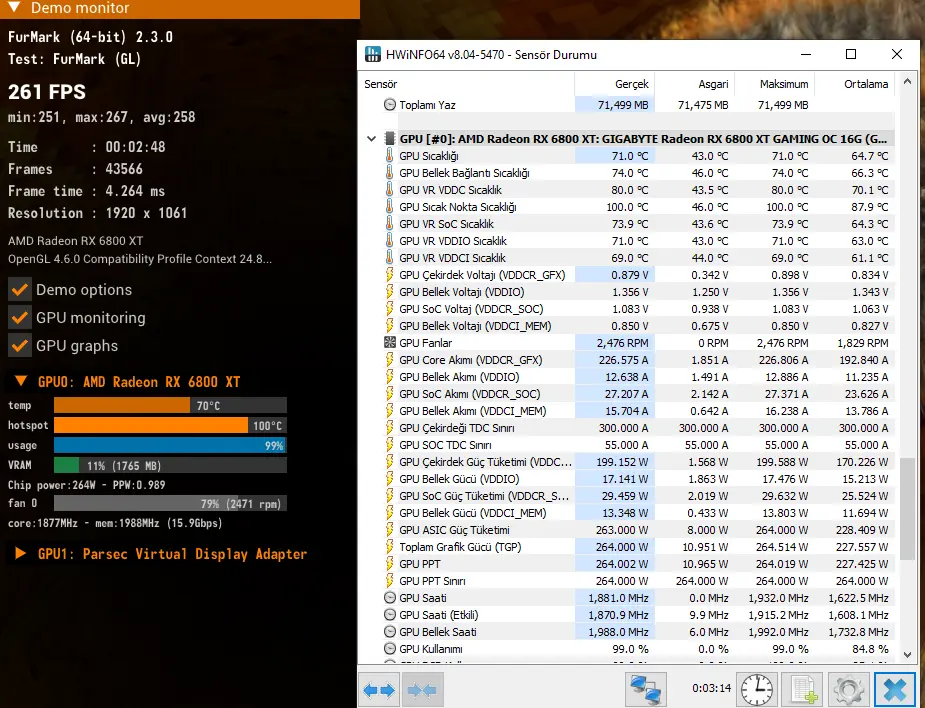Click the icon beside Toplamı Yaz row

point(389,104)
